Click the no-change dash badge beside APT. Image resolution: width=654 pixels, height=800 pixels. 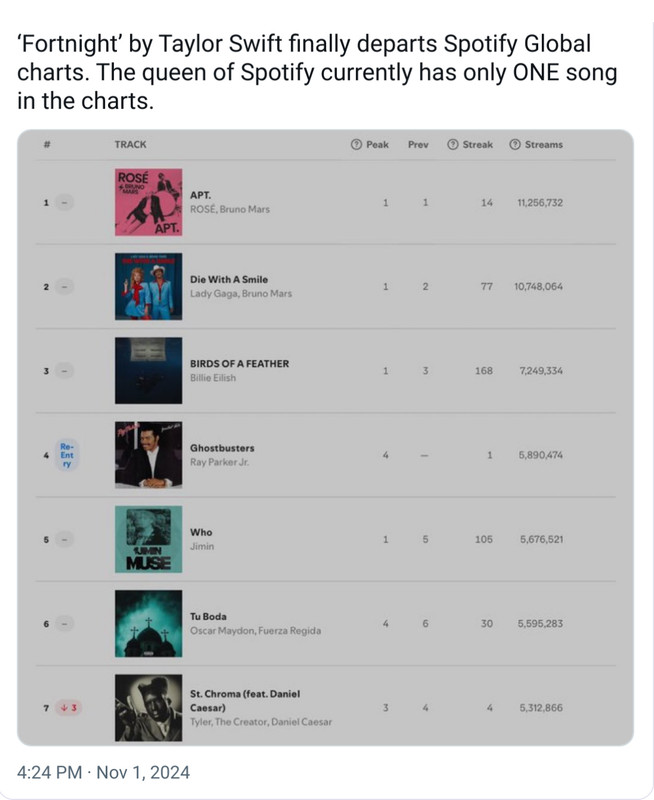click(x=64, y=203)
